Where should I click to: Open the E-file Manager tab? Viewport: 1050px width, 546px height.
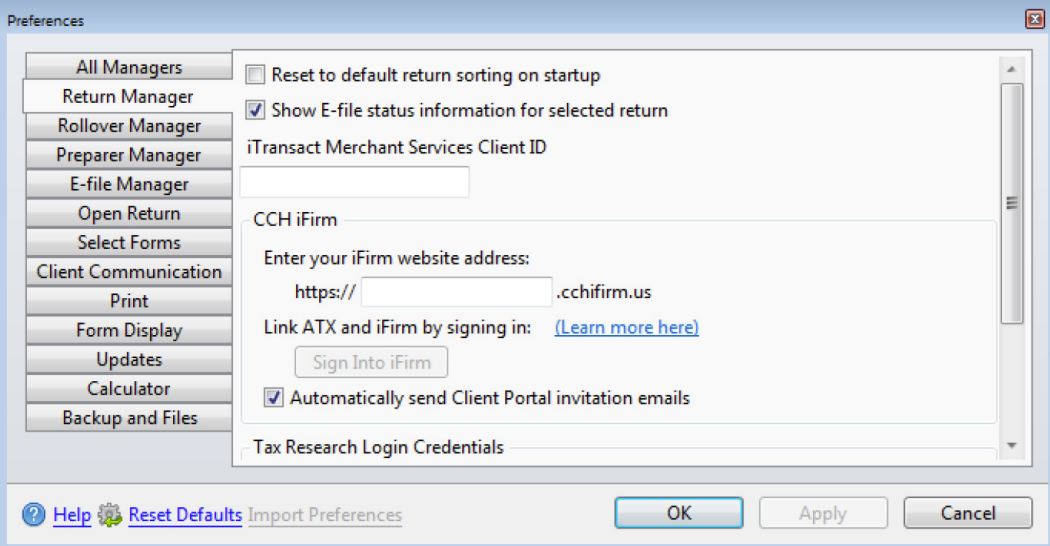129,184
